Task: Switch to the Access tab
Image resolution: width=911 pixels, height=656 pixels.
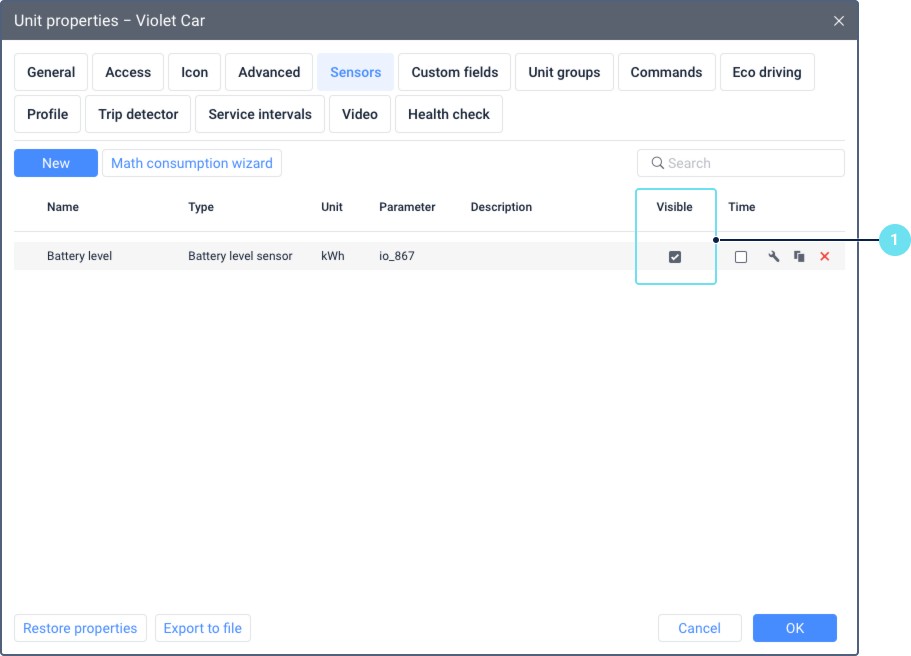Action: pyautogui.click(x=128, y=72)
